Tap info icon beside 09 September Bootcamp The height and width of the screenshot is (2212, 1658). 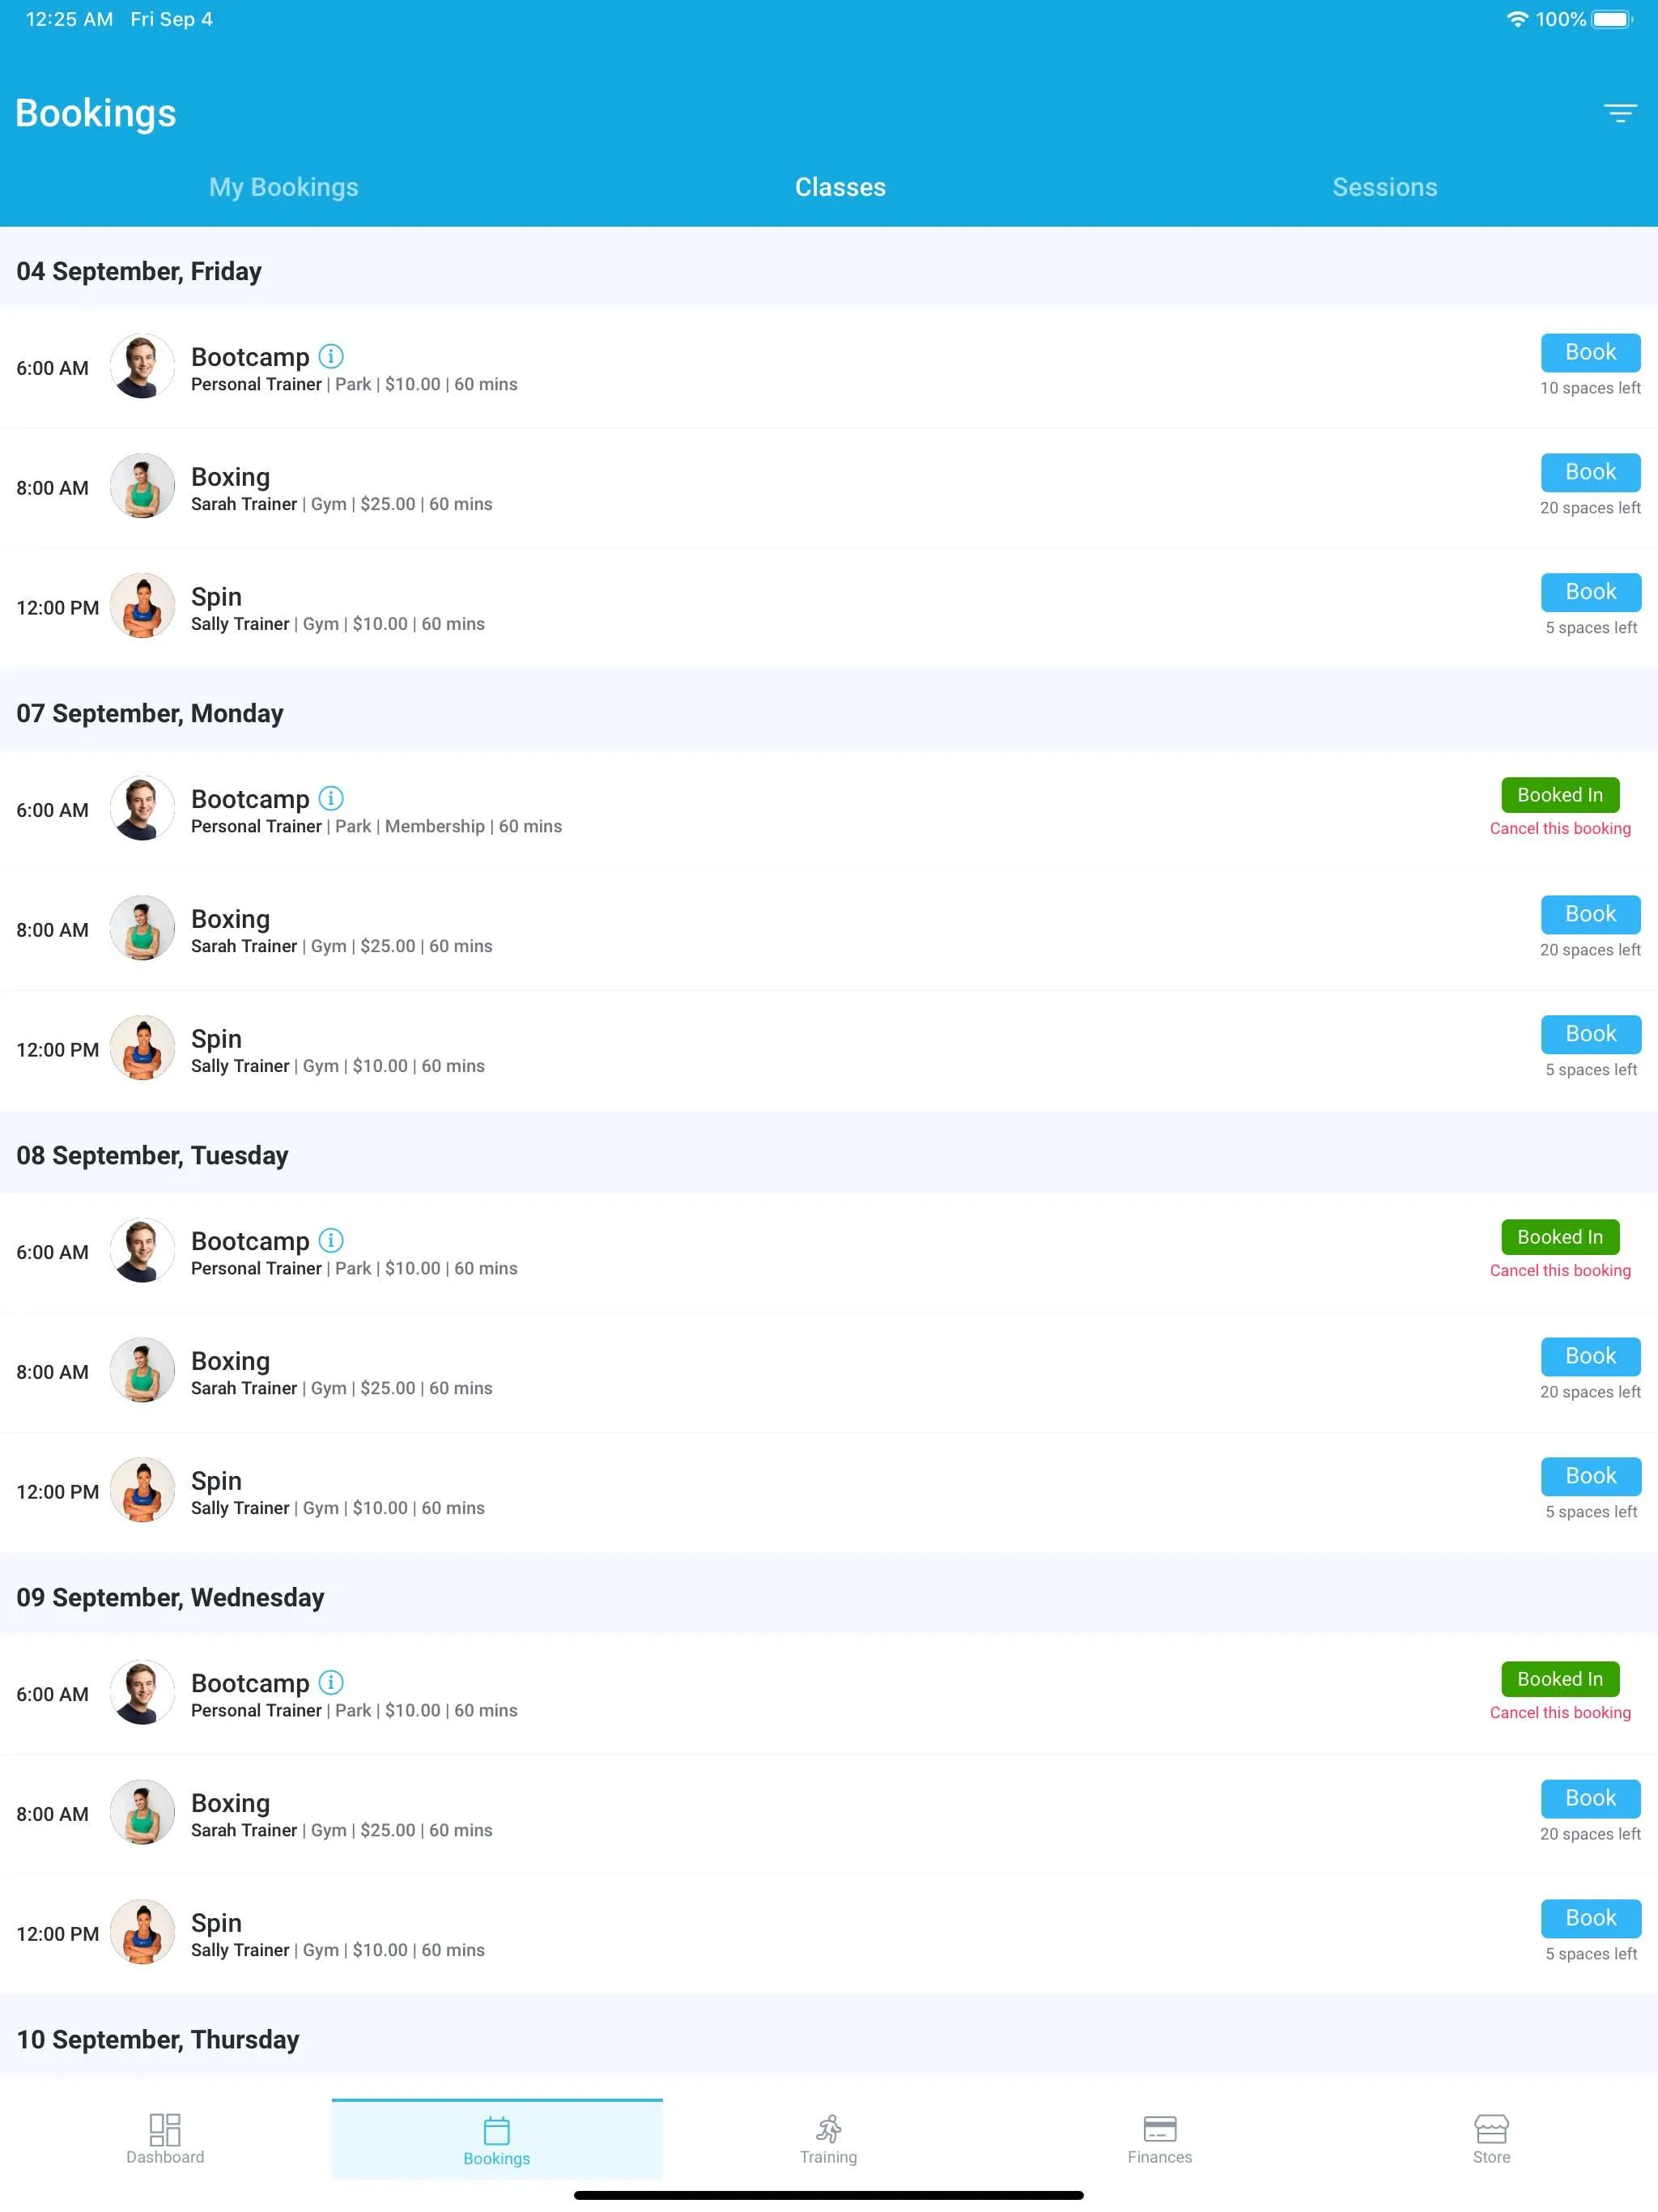(331, 1682)
